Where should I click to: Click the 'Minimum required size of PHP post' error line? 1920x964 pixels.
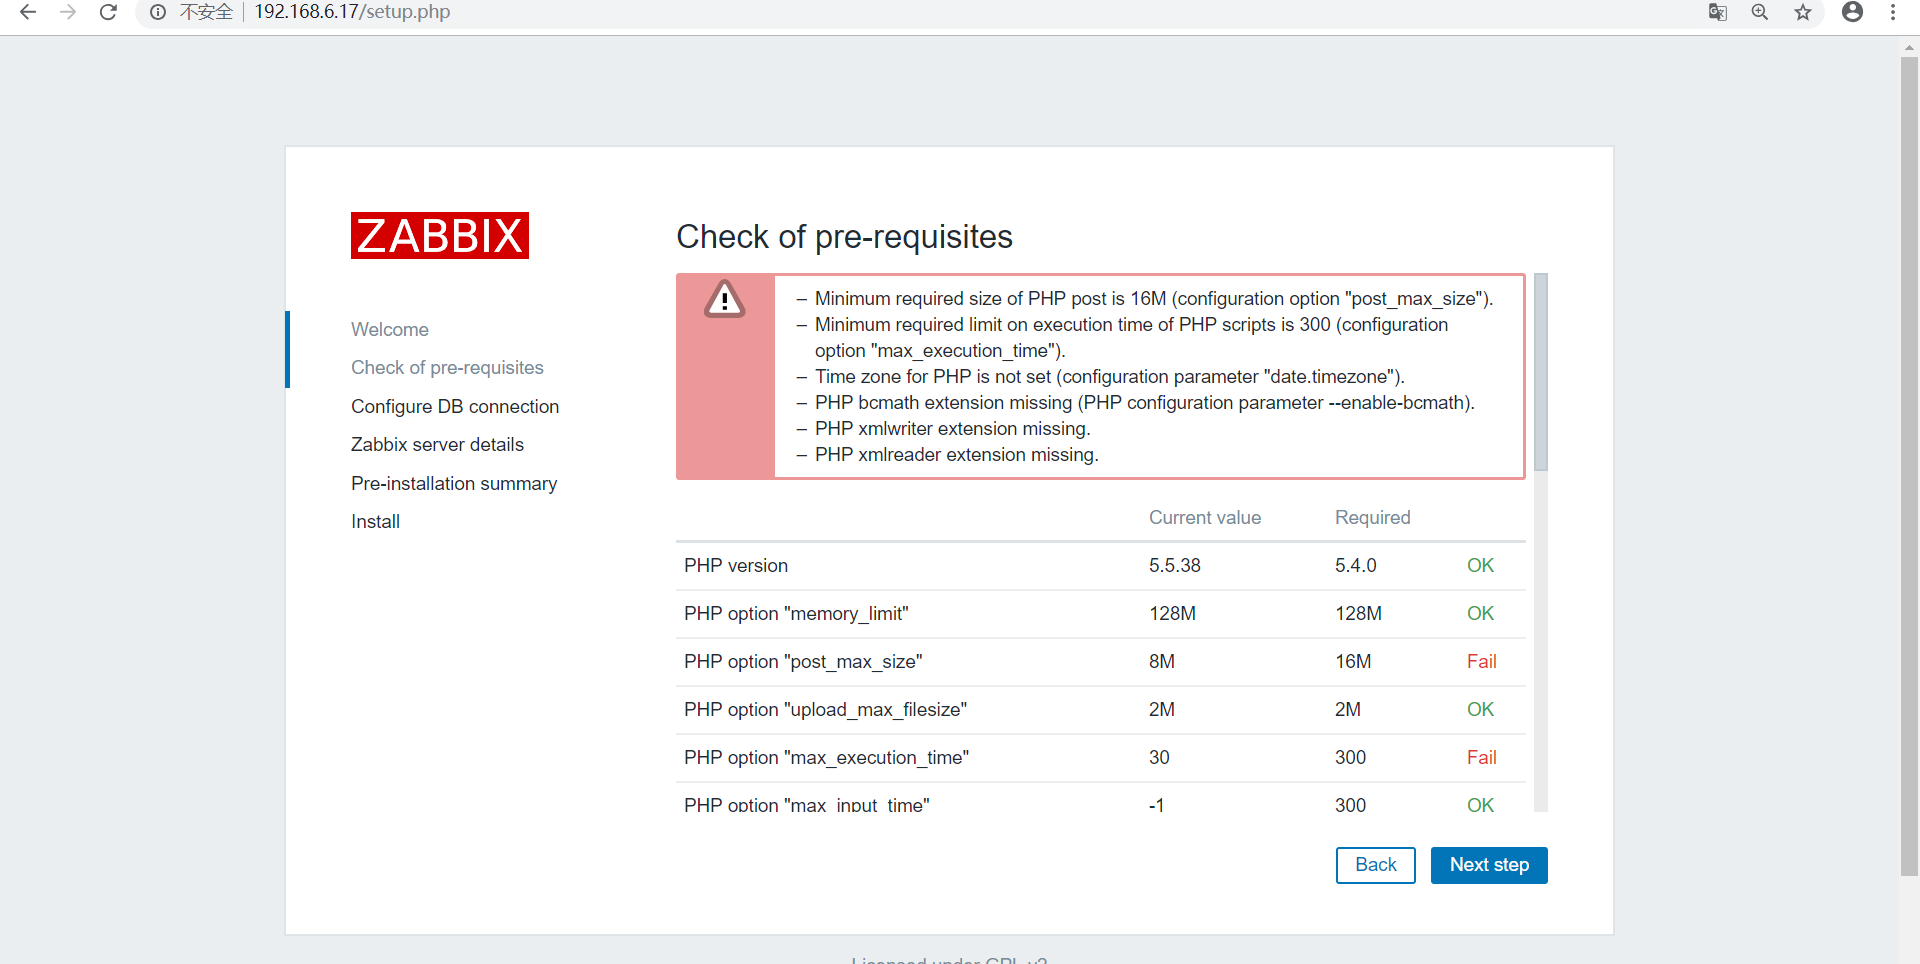(1154, 299)
